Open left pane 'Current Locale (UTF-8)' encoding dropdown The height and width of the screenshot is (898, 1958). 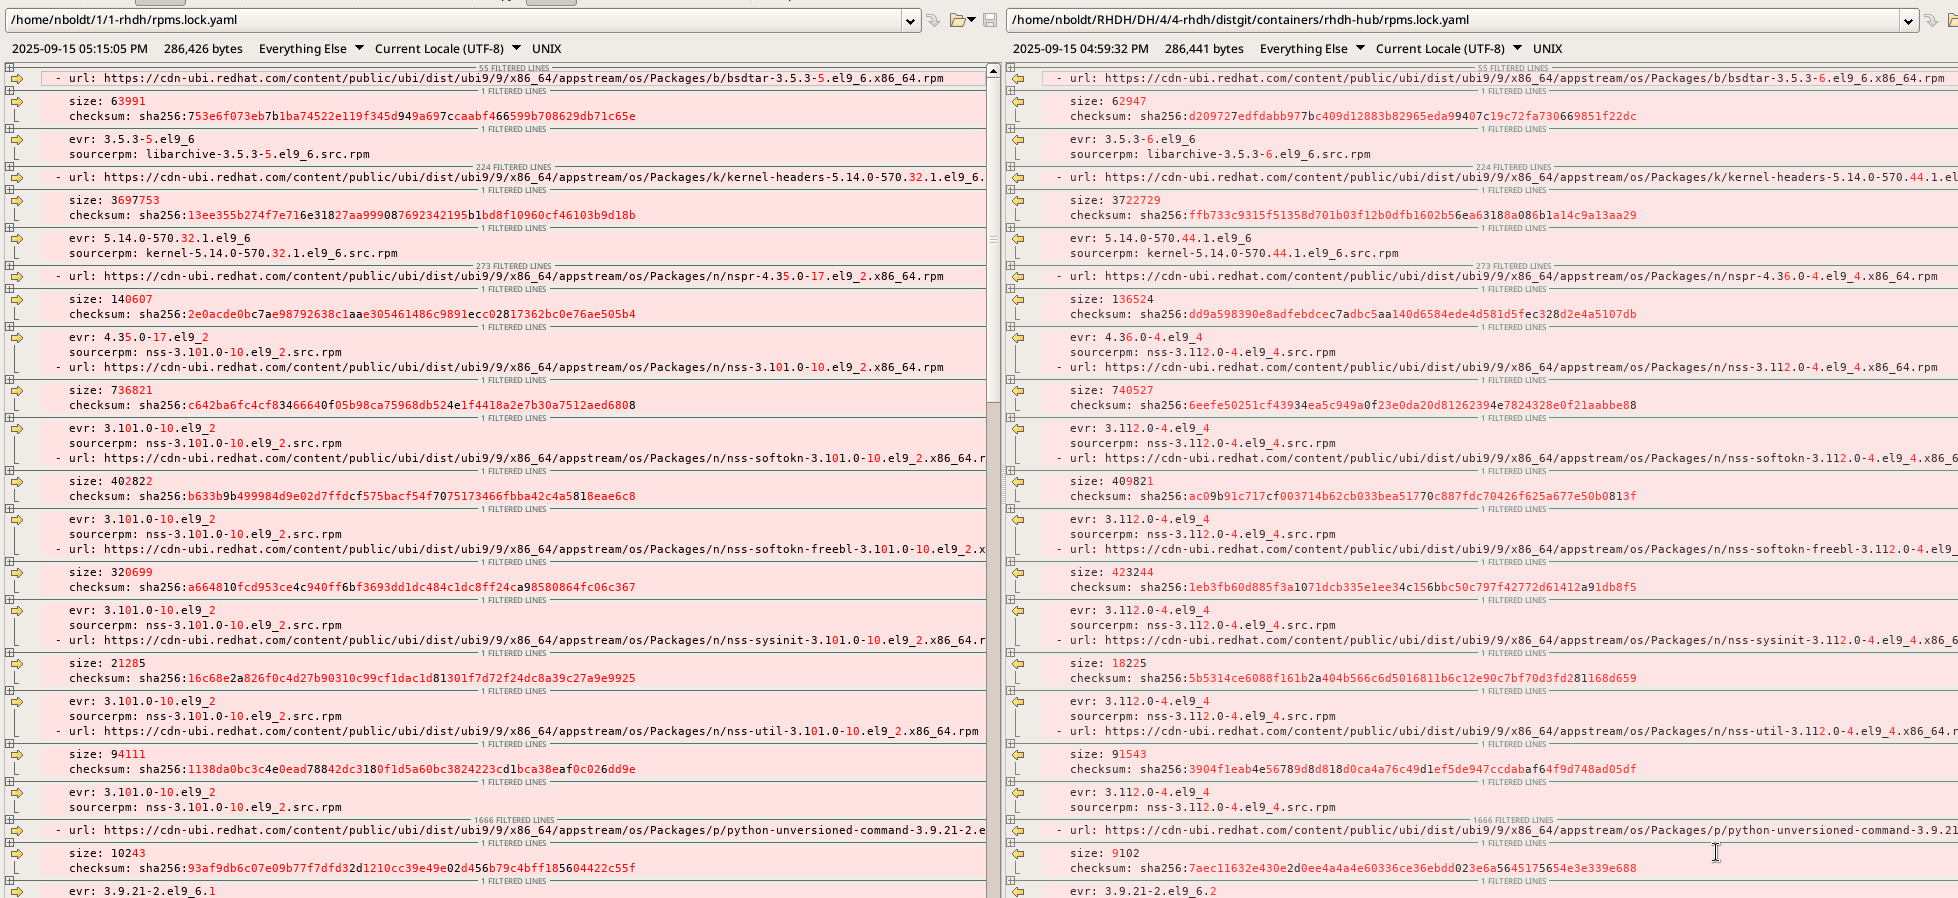pos(447,48)
